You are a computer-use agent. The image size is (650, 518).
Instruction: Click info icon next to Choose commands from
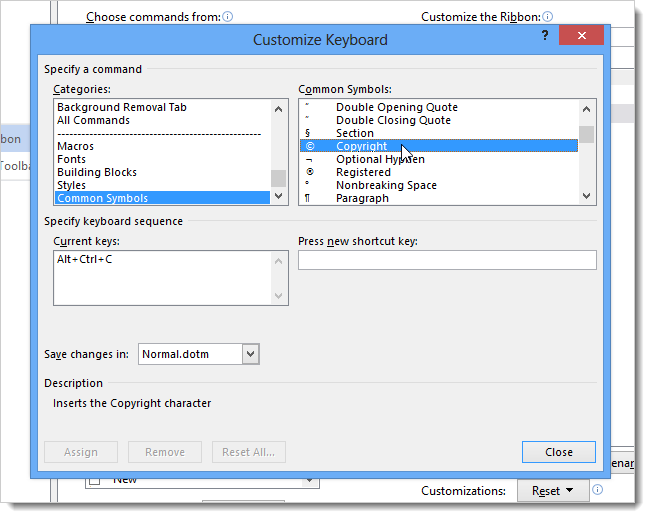click(228, 17)
